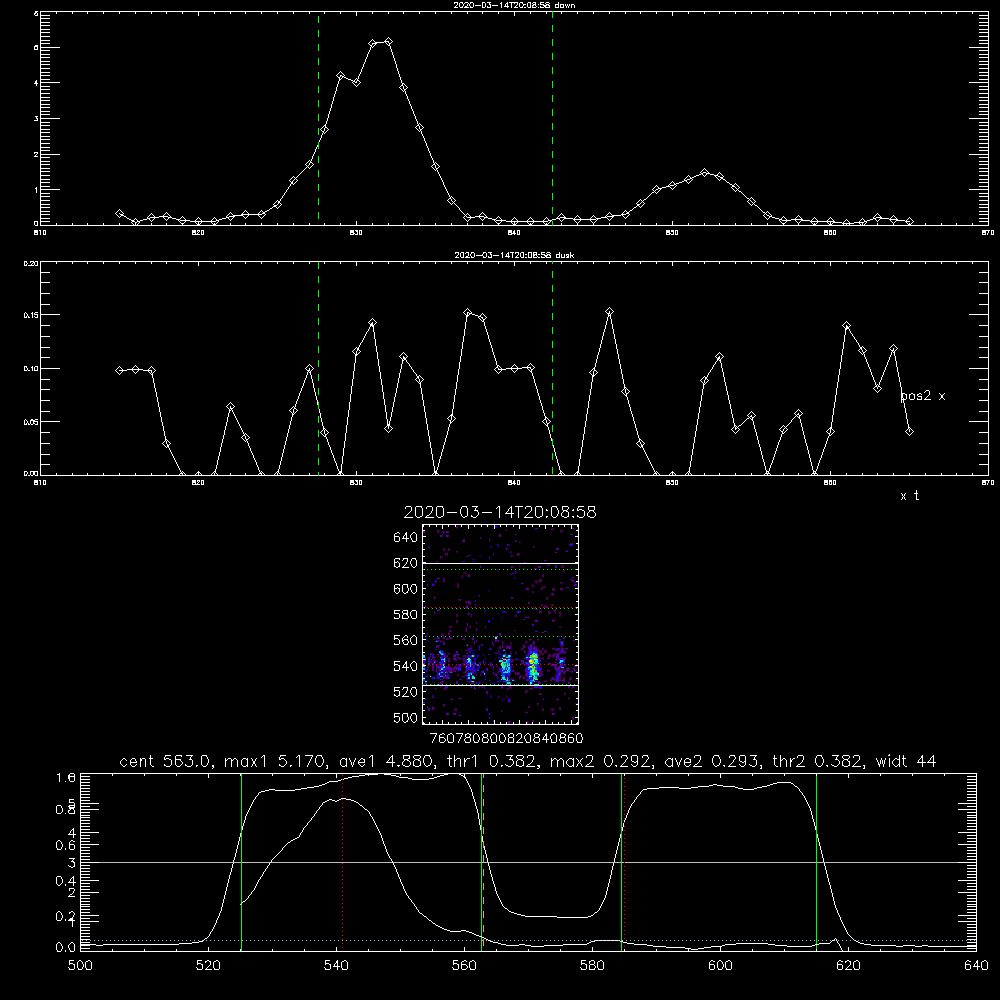The width and height of the screenshot is (1000, 1000).
Task: Click the x-axis label 500 on the bottom plot
Action: pyautogui.click(x=80, y=966)
